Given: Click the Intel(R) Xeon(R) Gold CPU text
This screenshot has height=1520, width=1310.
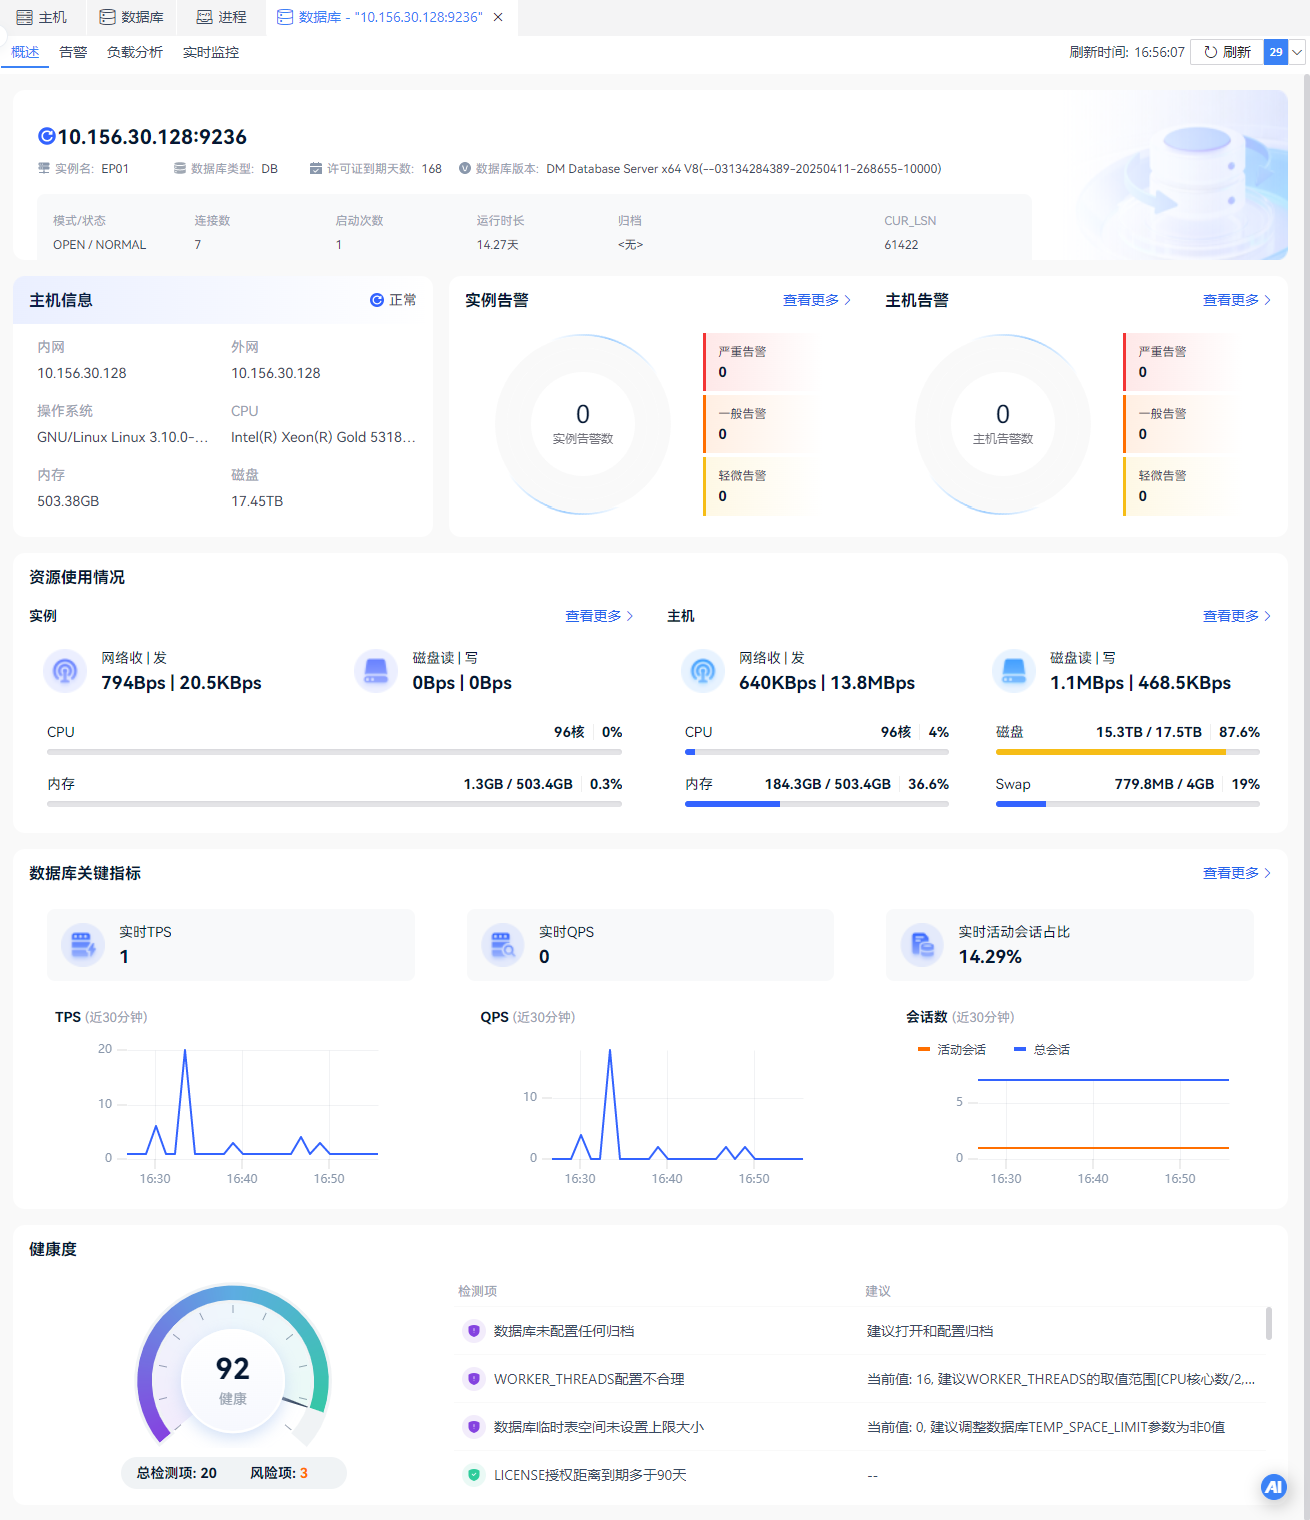Looking at the screenshot, I should click(324, 437).
